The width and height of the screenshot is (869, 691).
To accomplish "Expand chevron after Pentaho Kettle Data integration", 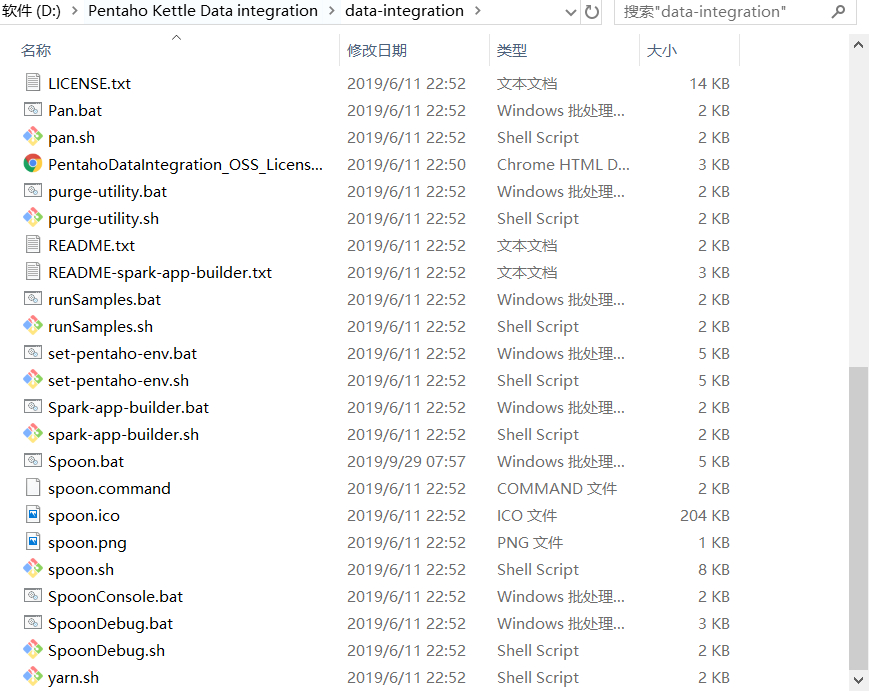I will 331,12.
